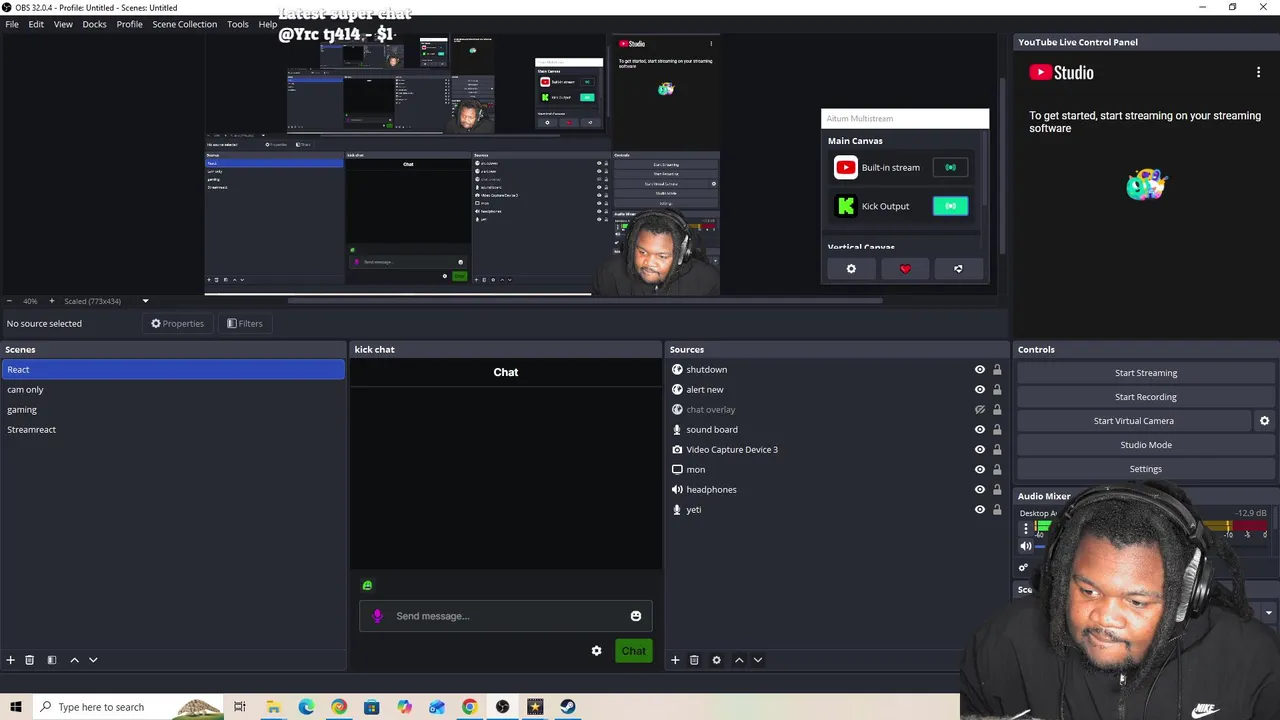Viewport: 1280px width, 720px height.
Task: Enter Studio Mode
Action: (x=1146, y=445)
